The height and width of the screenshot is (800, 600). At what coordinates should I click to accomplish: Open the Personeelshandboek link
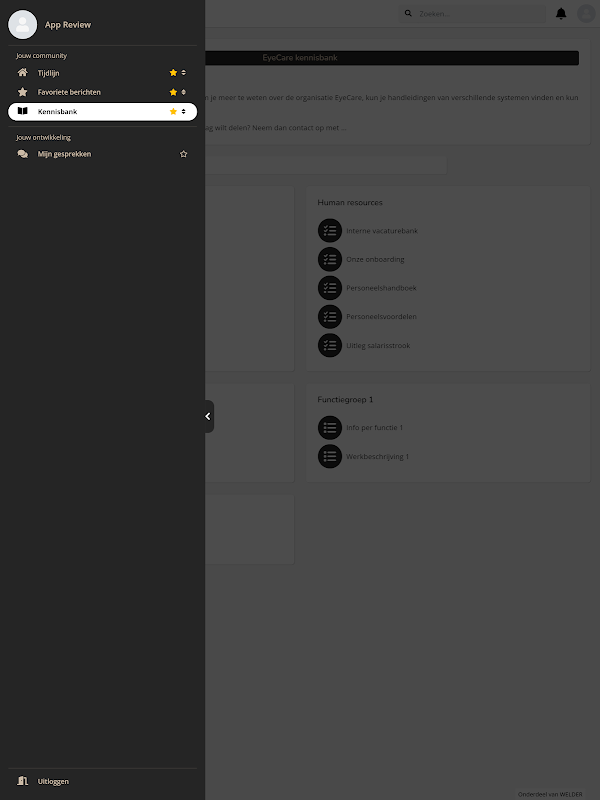[381, 288]
